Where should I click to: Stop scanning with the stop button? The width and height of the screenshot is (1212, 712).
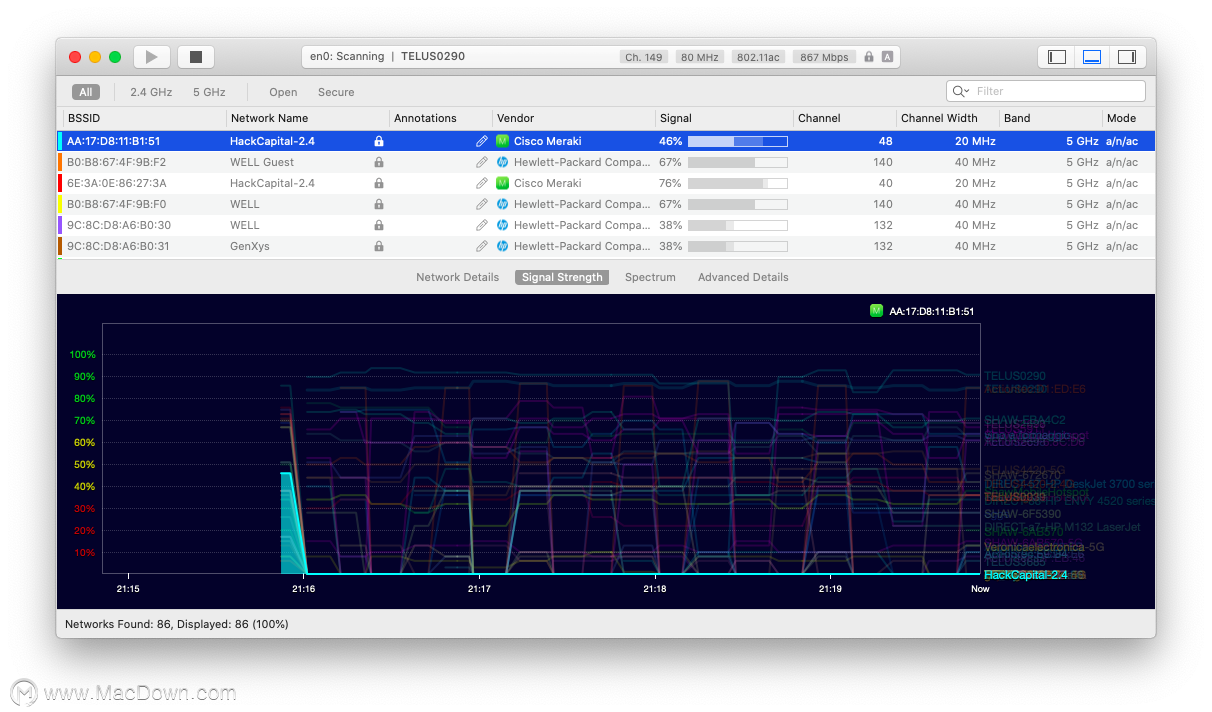point(196,57)
